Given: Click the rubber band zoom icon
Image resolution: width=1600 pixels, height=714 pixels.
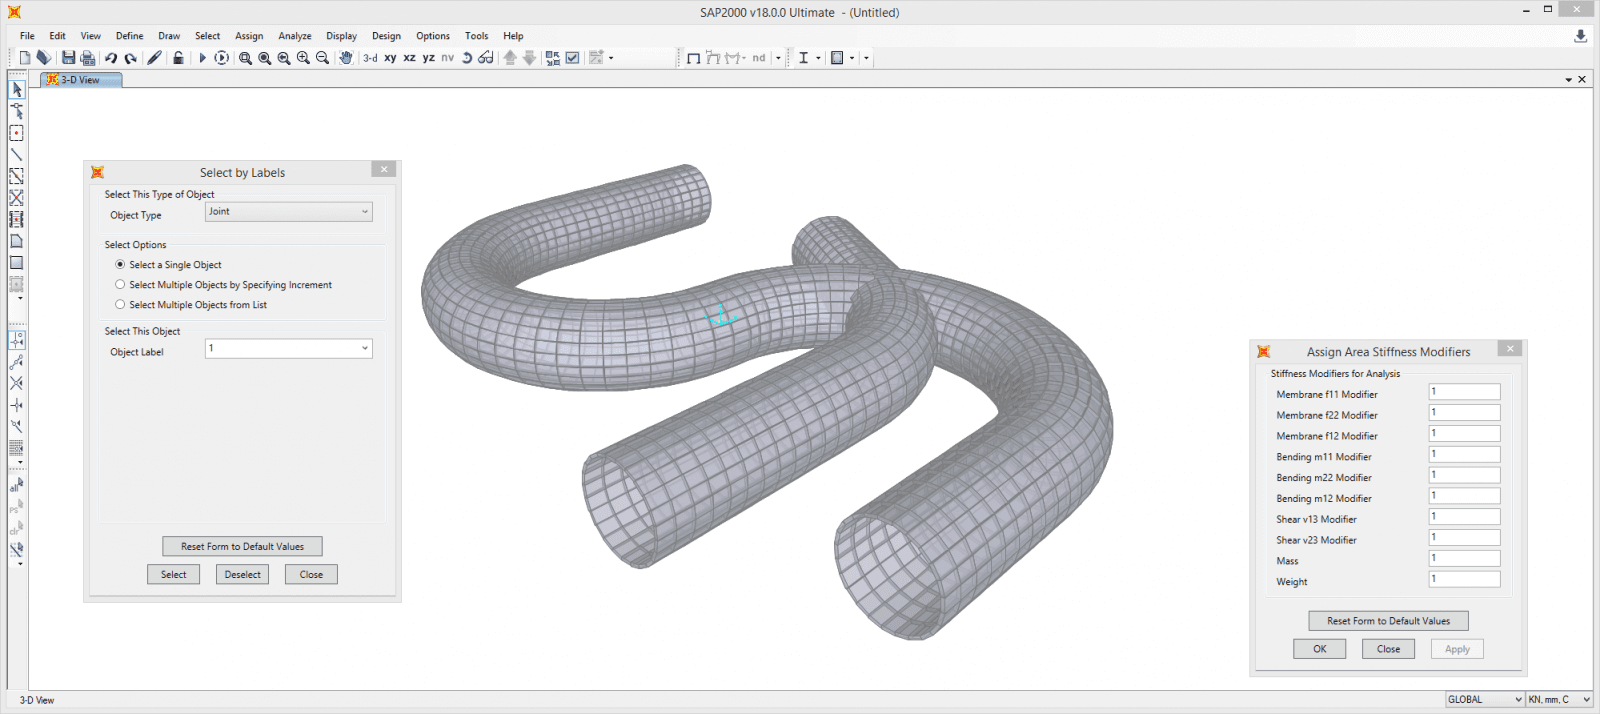Looking at the screenshot, I should 245,58.
